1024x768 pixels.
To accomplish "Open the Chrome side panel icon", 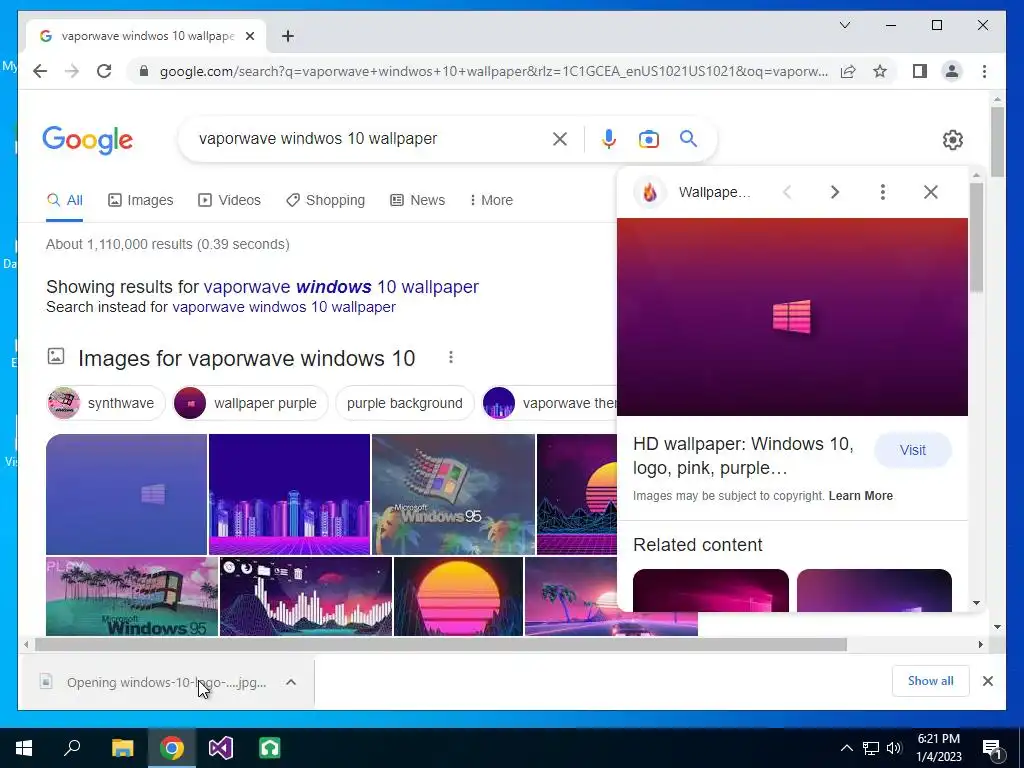I will pyautogui.click(x=920, y=71).
